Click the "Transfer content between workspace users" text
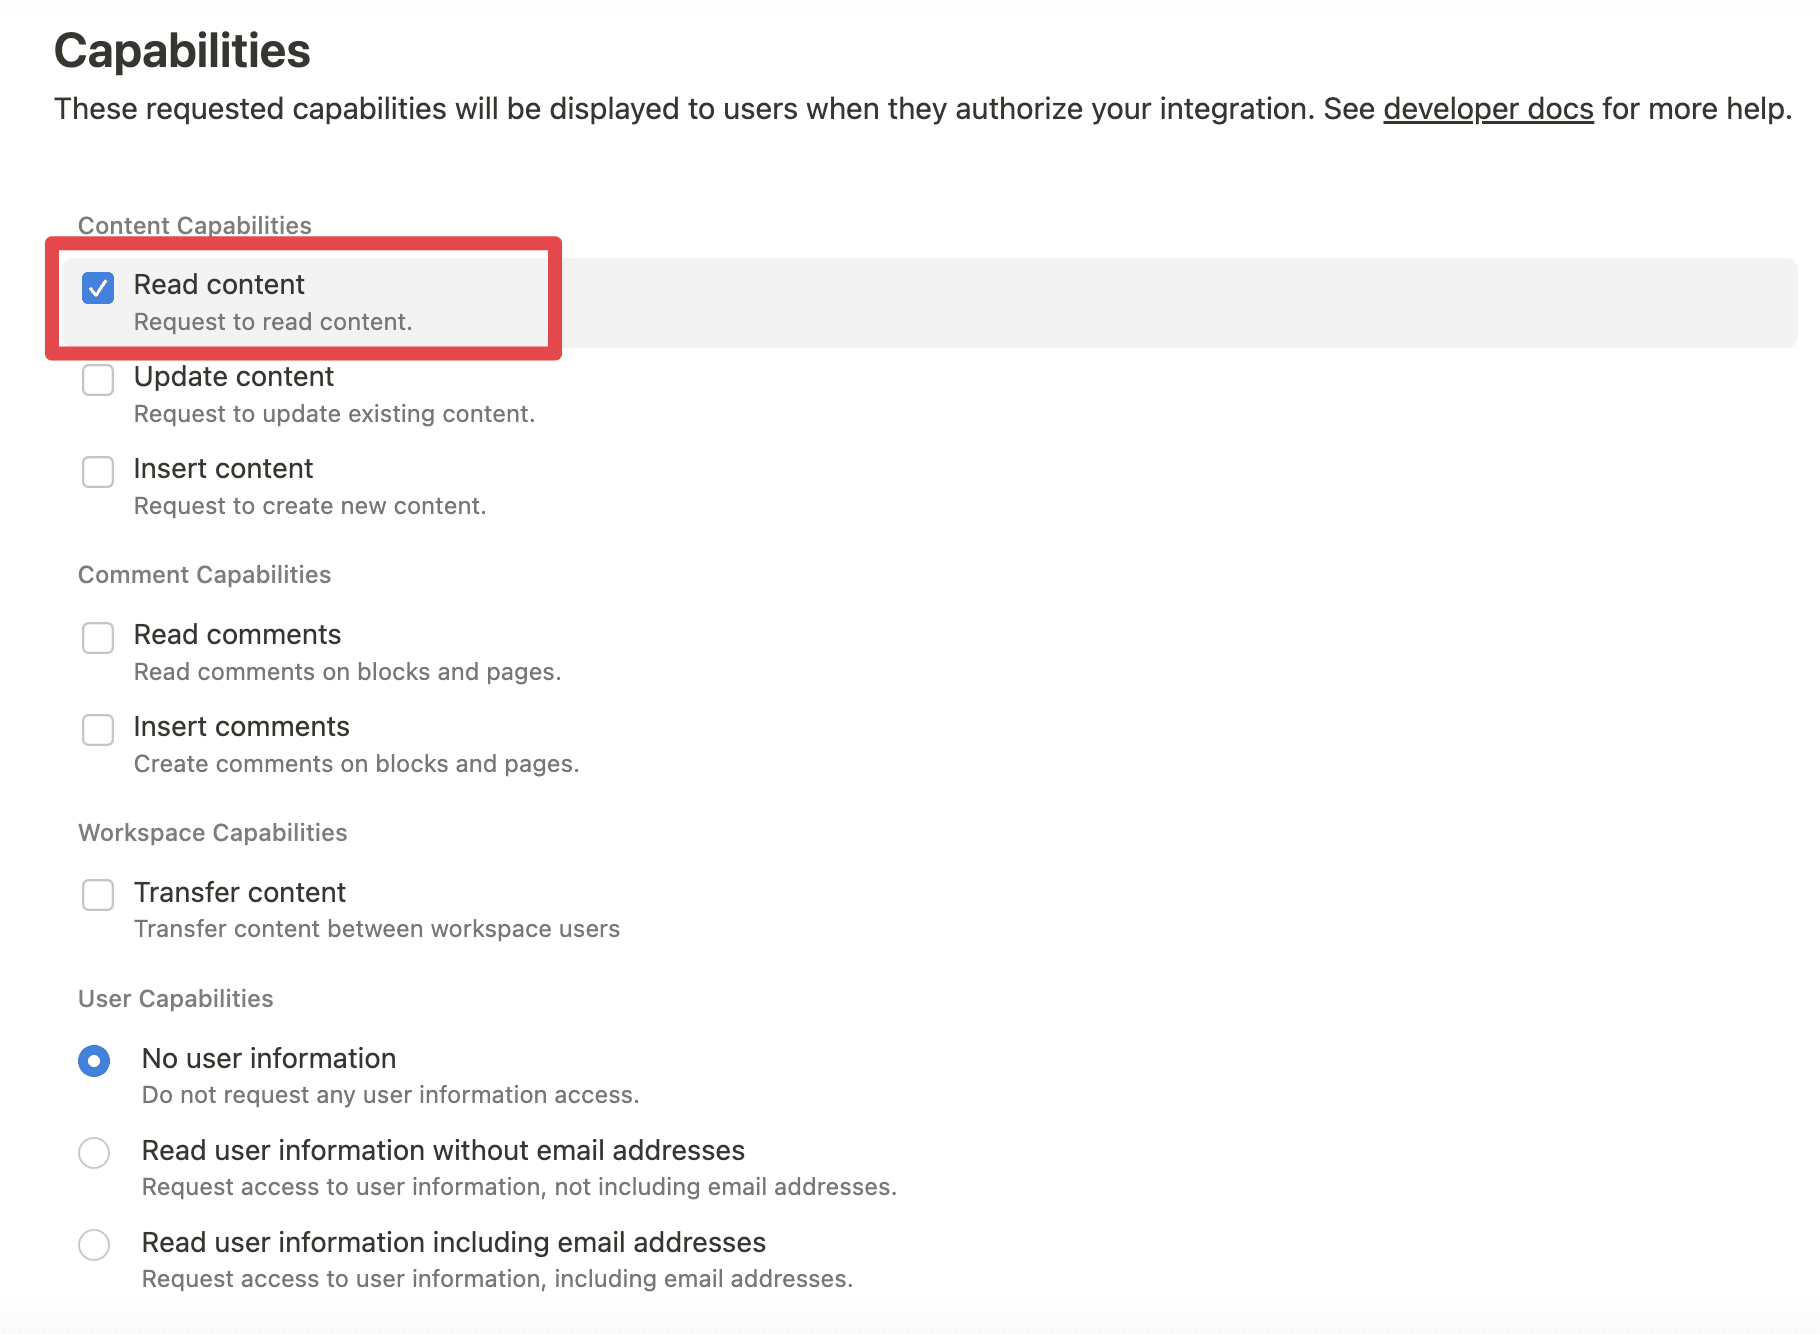 tap(377, 928)
